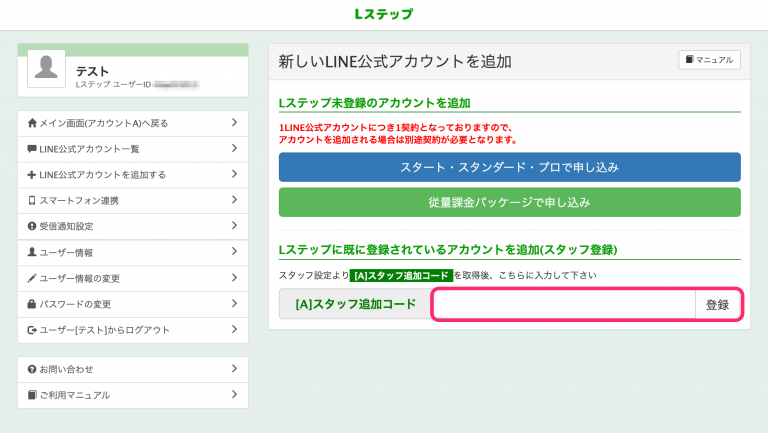Image resolution: width=768 pixels, height=433 pixels.
Task: Expand chevron on スマートフォン連携 row
Action: coord(234,200)
